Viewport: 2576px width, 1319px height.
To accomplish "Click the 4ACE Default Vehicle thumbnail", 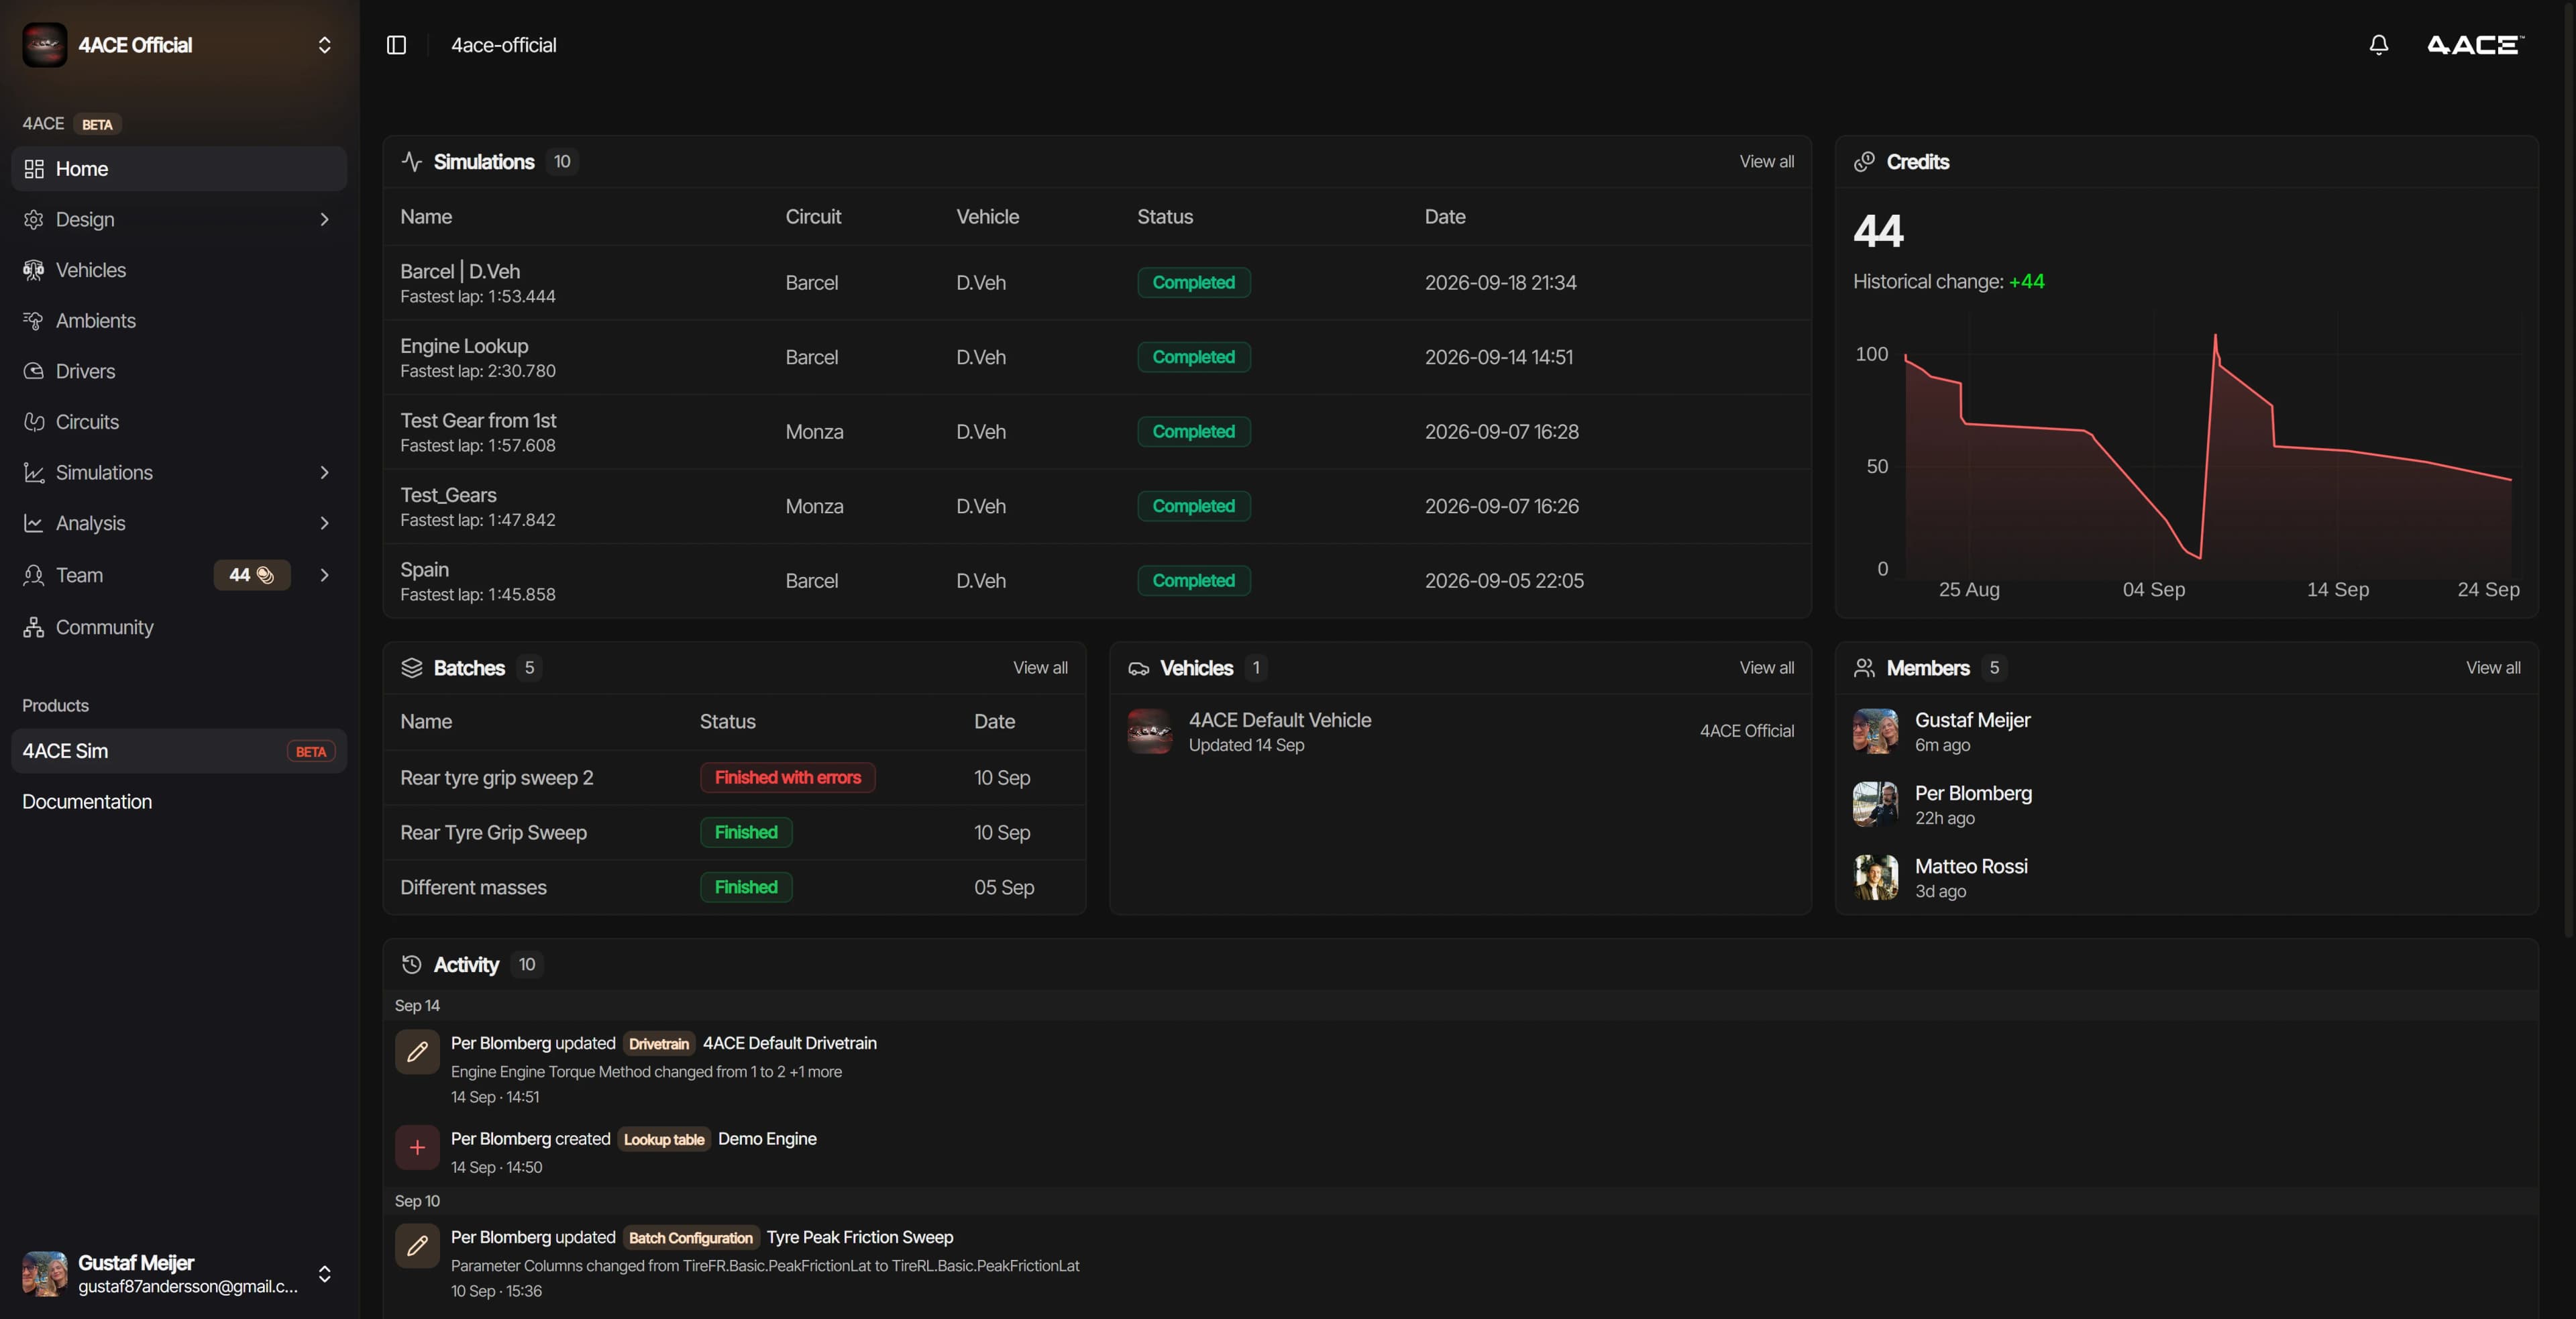I will point(1150,732).
